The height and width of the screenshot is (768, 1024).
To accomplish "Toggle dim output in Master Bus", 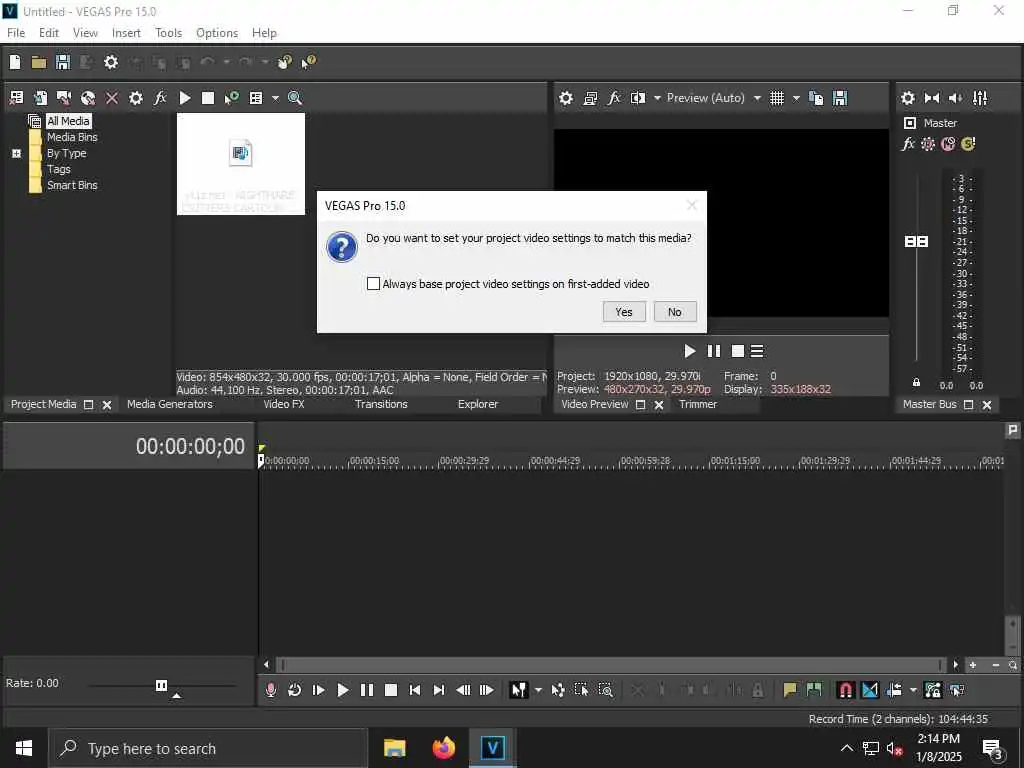I will click(955, 98).
